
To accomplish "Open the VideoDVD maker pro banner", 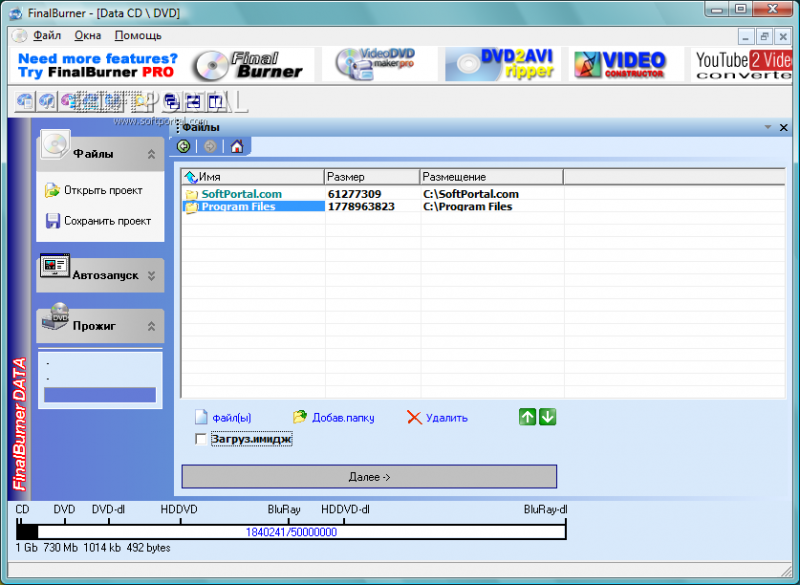I will [x=379, y=64].
